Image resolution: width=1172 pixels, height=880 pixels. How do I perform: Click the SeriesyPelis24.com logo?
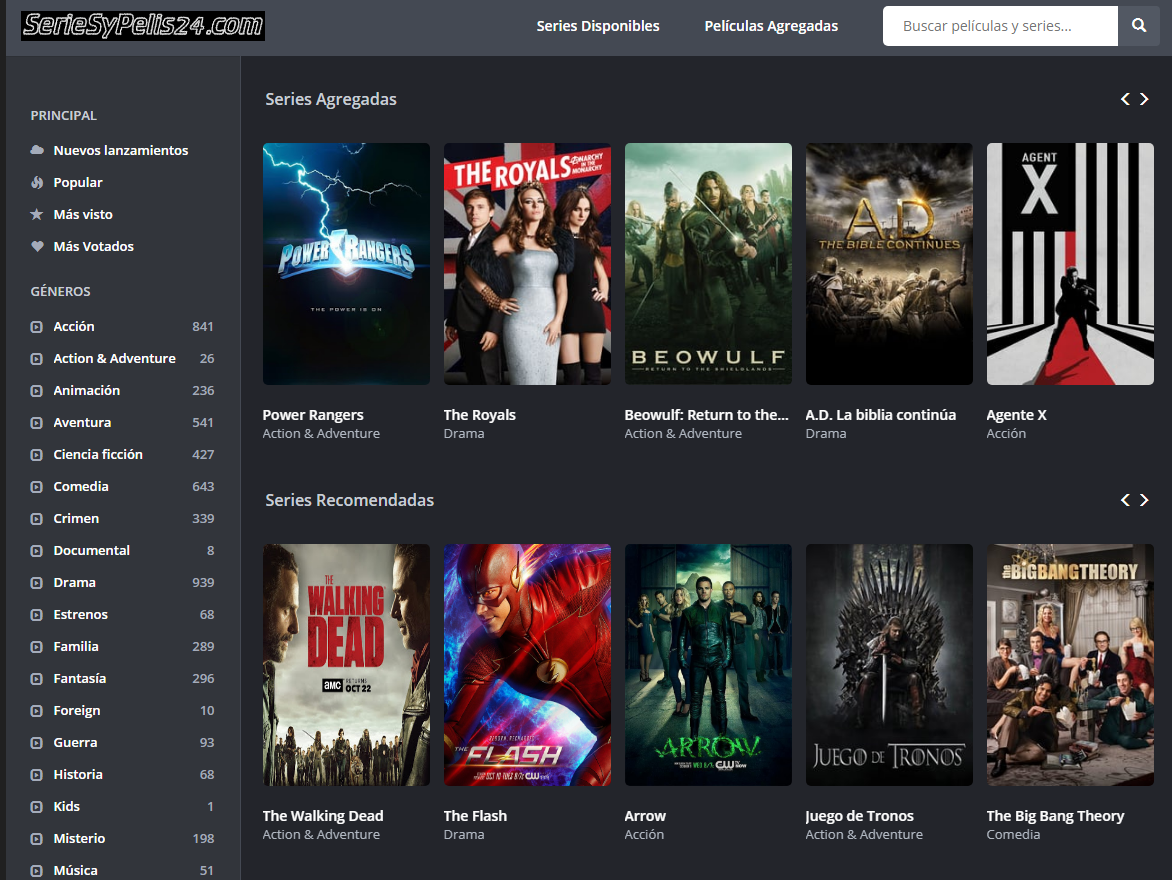[143, 25]
